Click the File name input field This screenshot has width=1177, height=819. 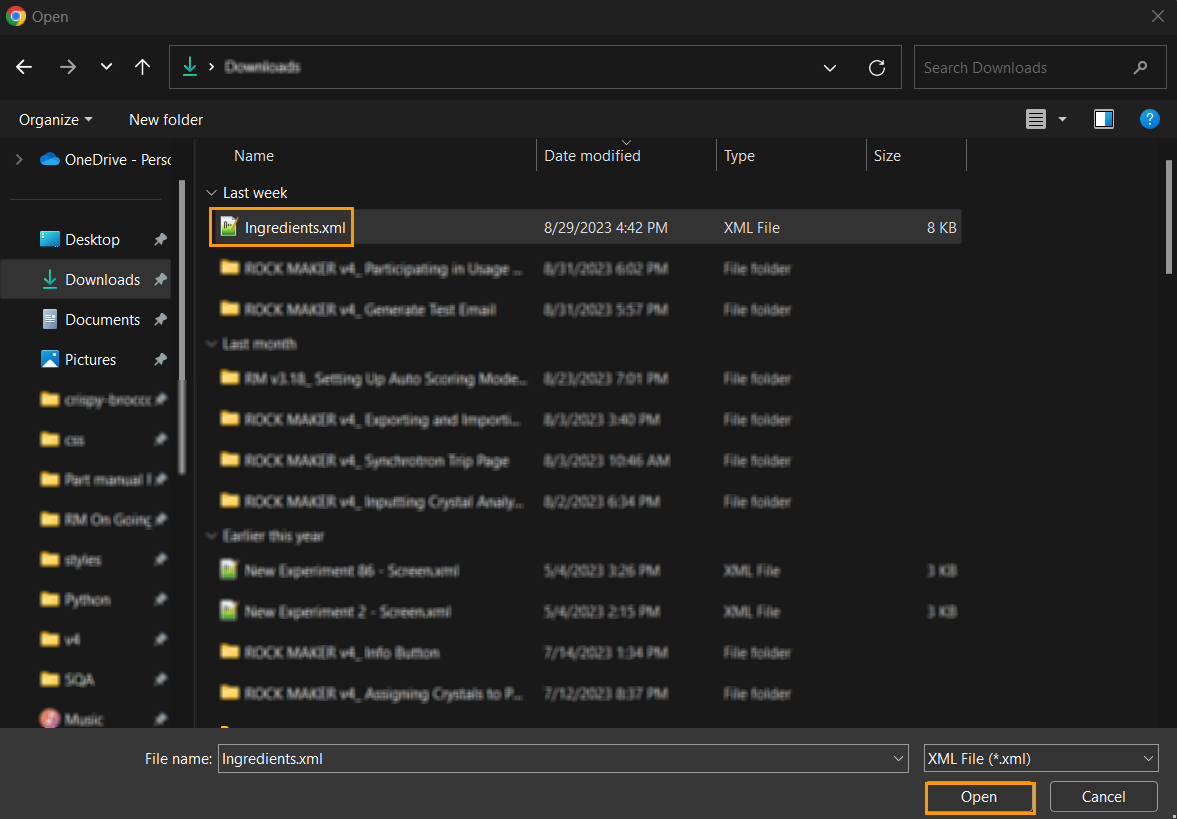pos(554,759)
